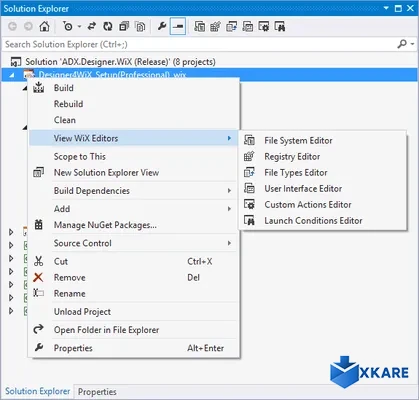Click the Search Solution Explorer field
This screenshot has width=419, height=400.
pyautogui.click(x=200, y=44)
